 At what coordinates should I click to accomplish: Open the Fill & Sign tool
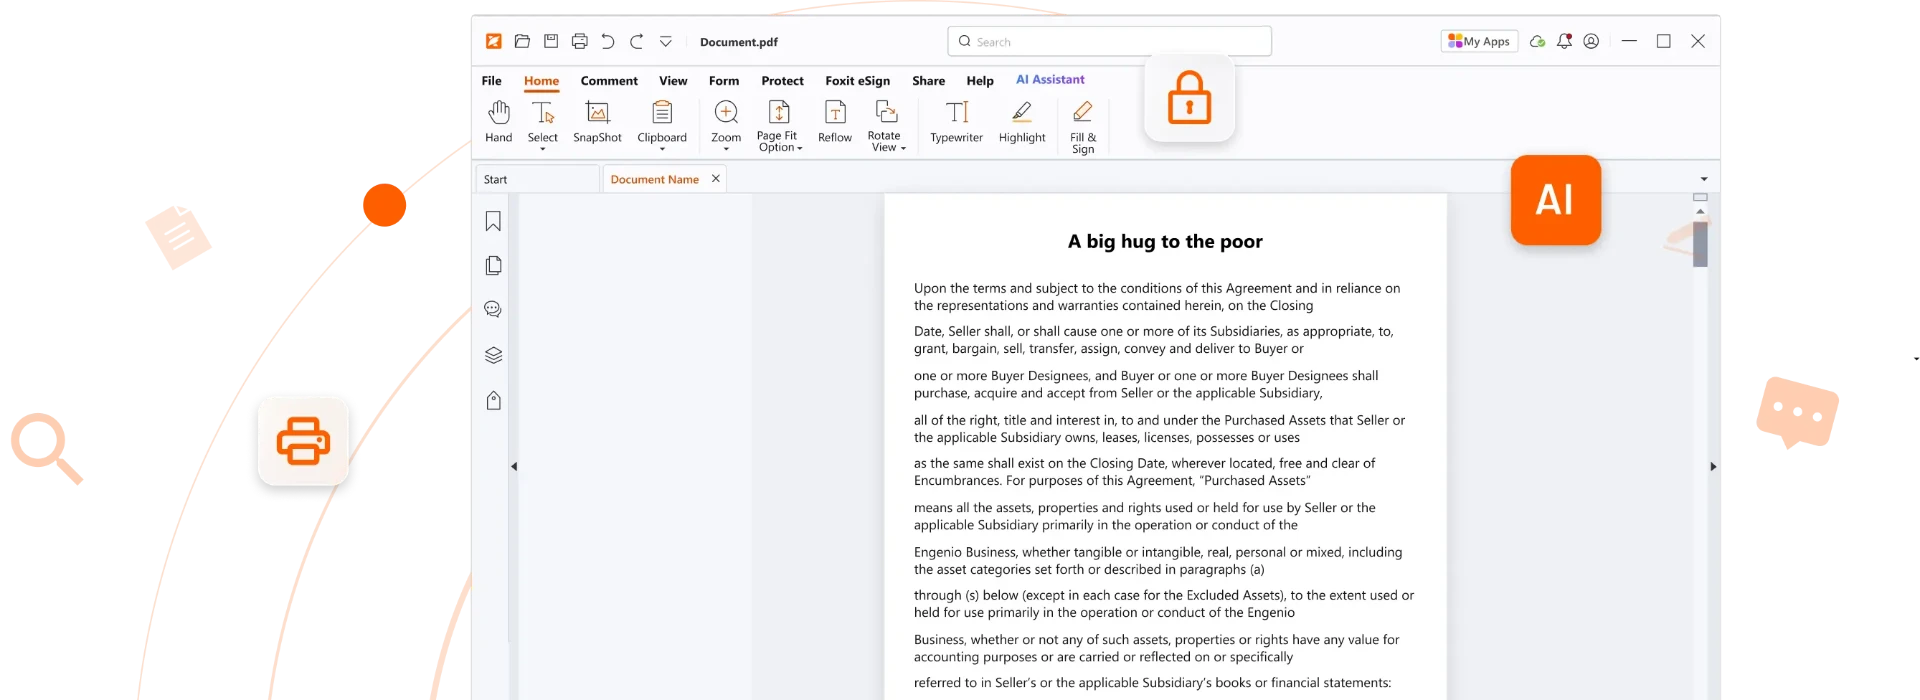click(1083, 127)
